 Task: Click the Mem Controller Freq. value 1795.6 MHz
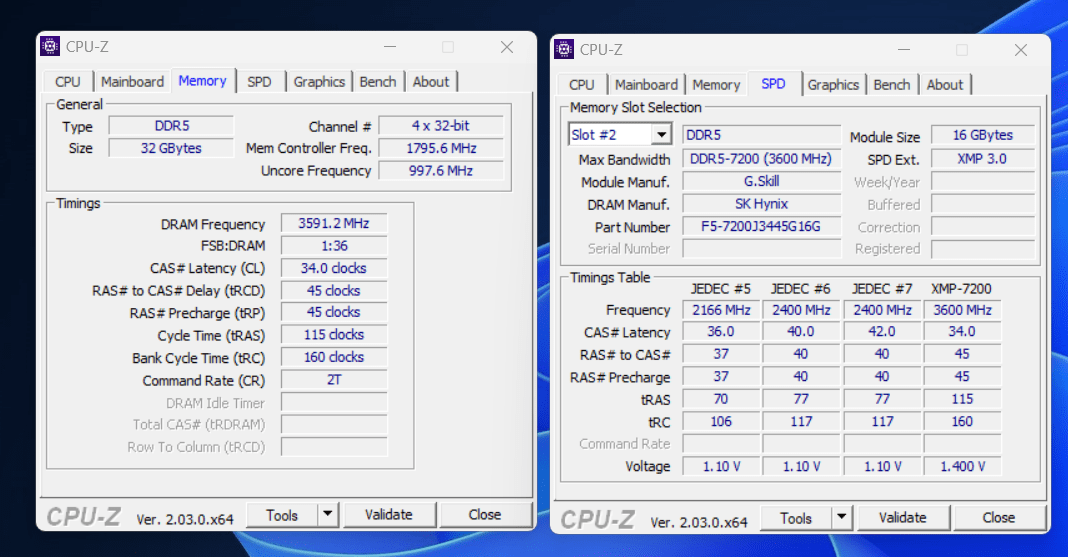441,148
